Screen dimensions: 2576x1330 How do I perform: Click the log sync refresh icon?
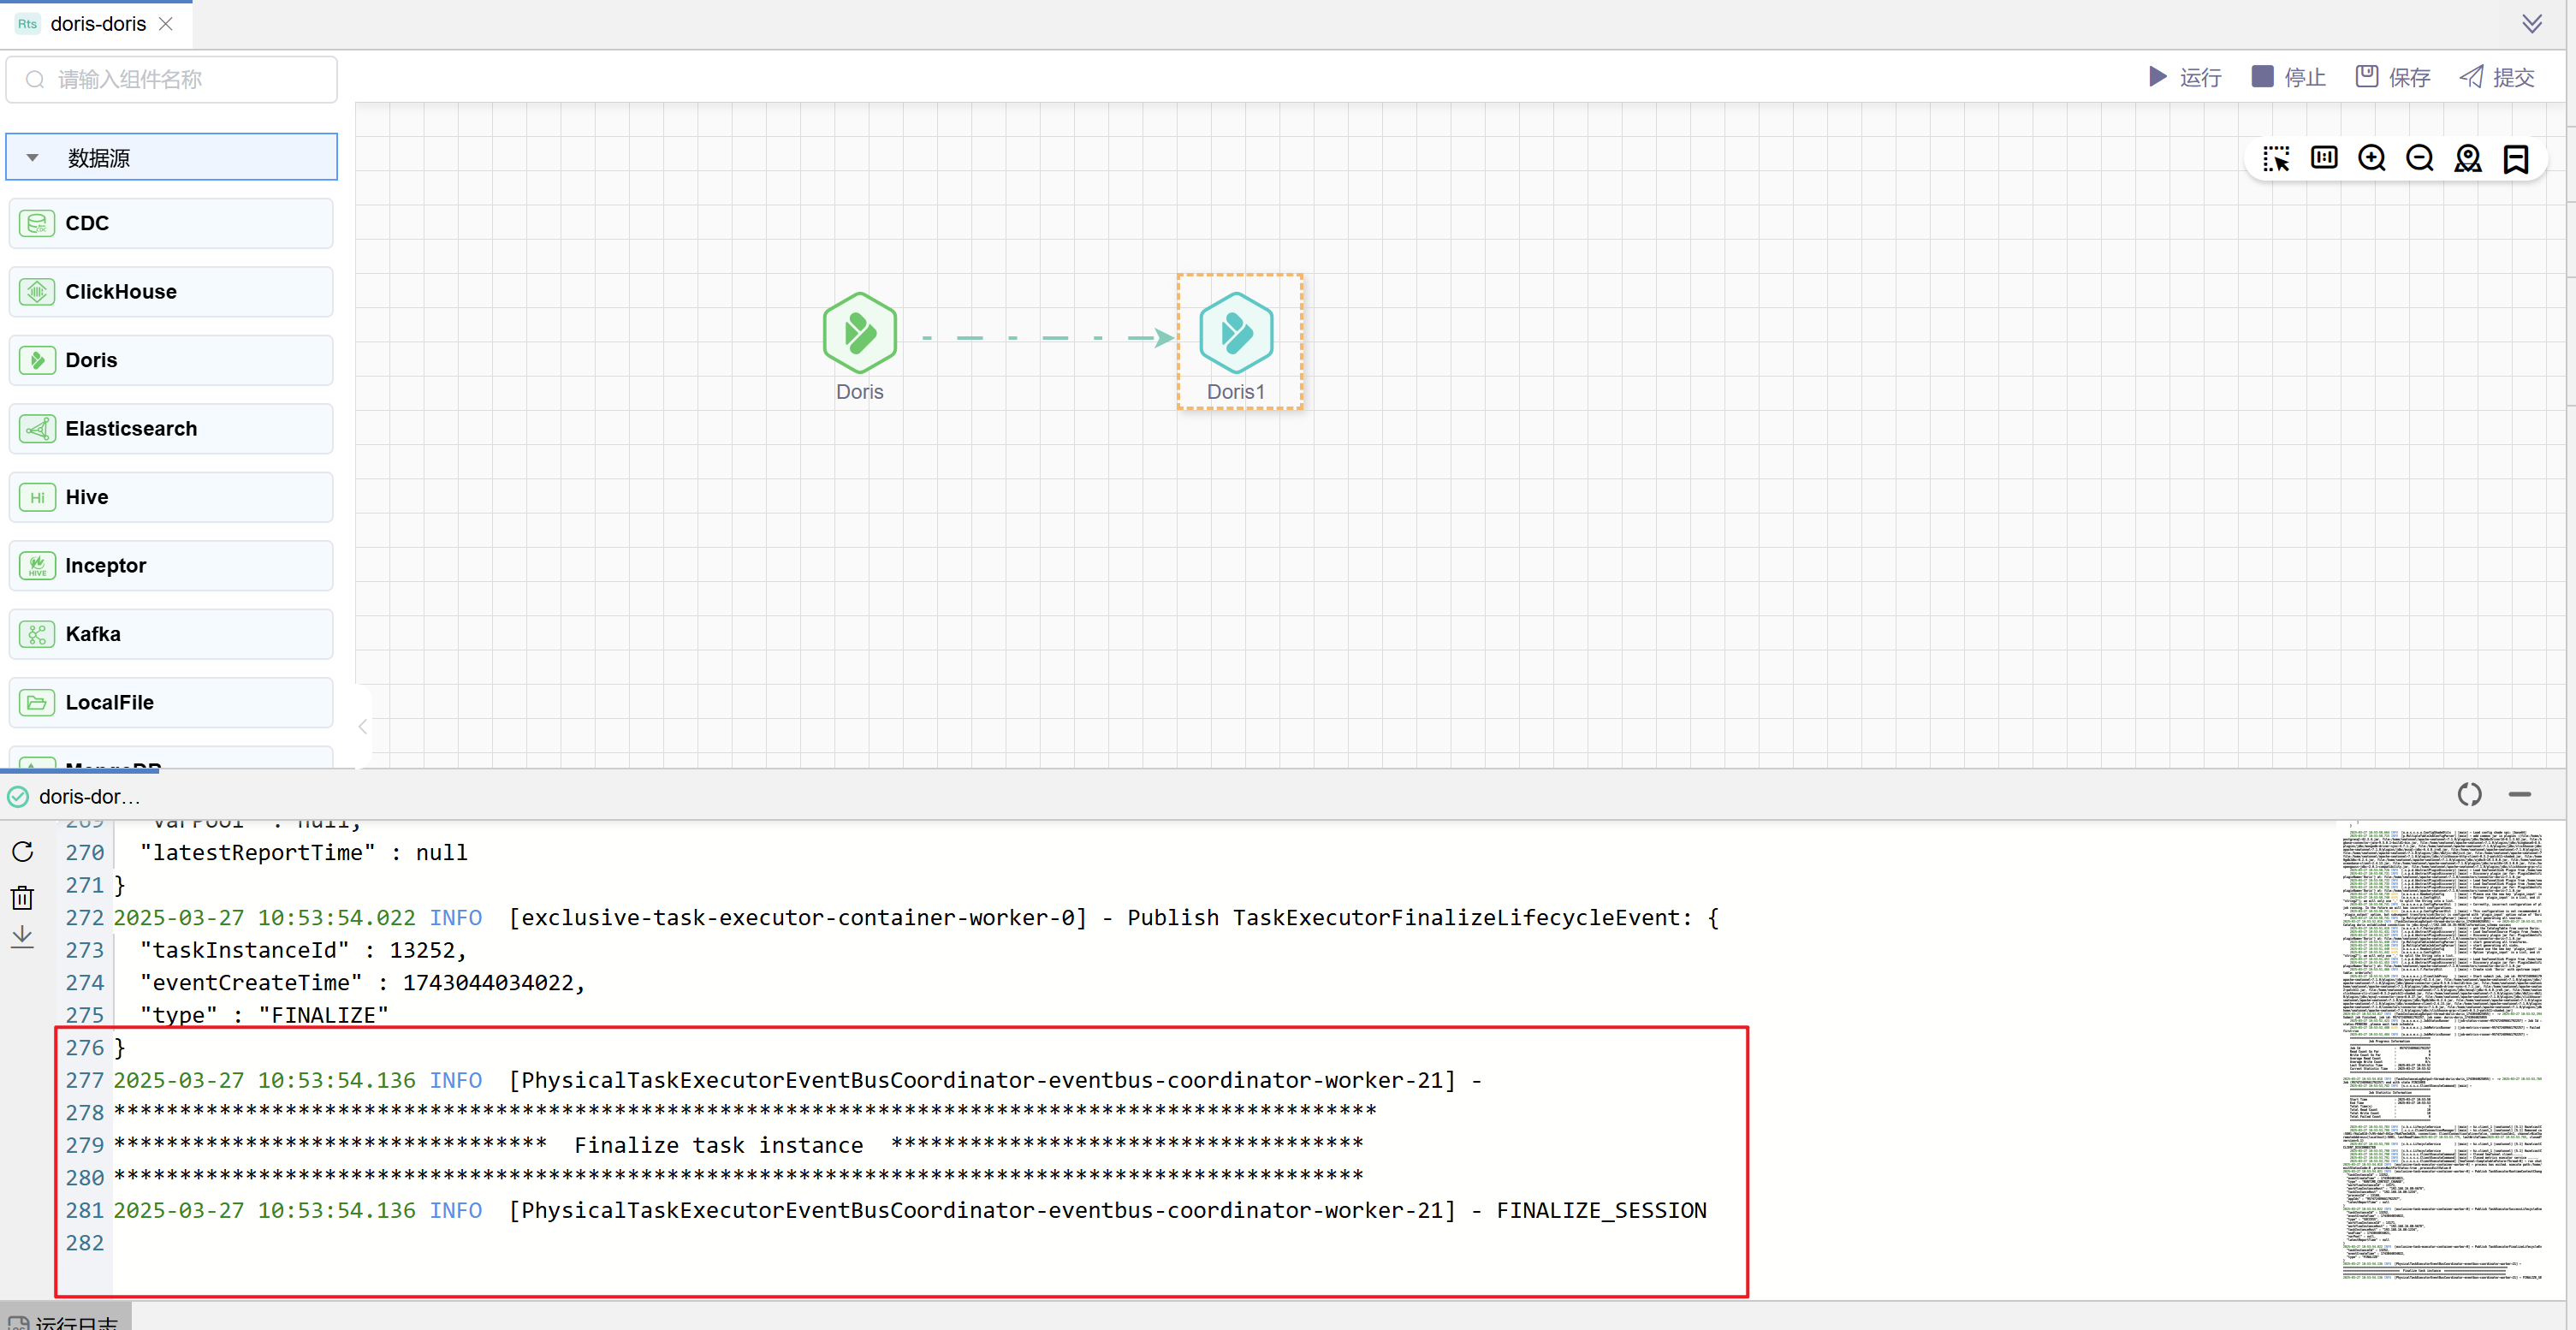tap(2469, 795)
